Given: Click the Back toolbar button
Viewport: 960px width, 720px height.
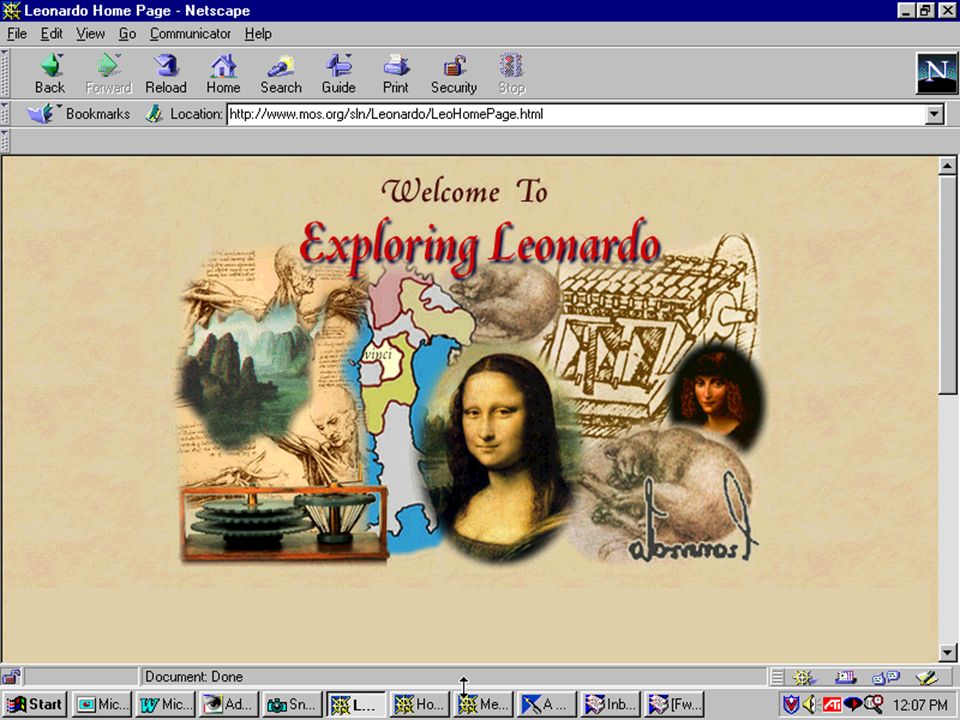Looking at the screenshot, I should [50, 73].
